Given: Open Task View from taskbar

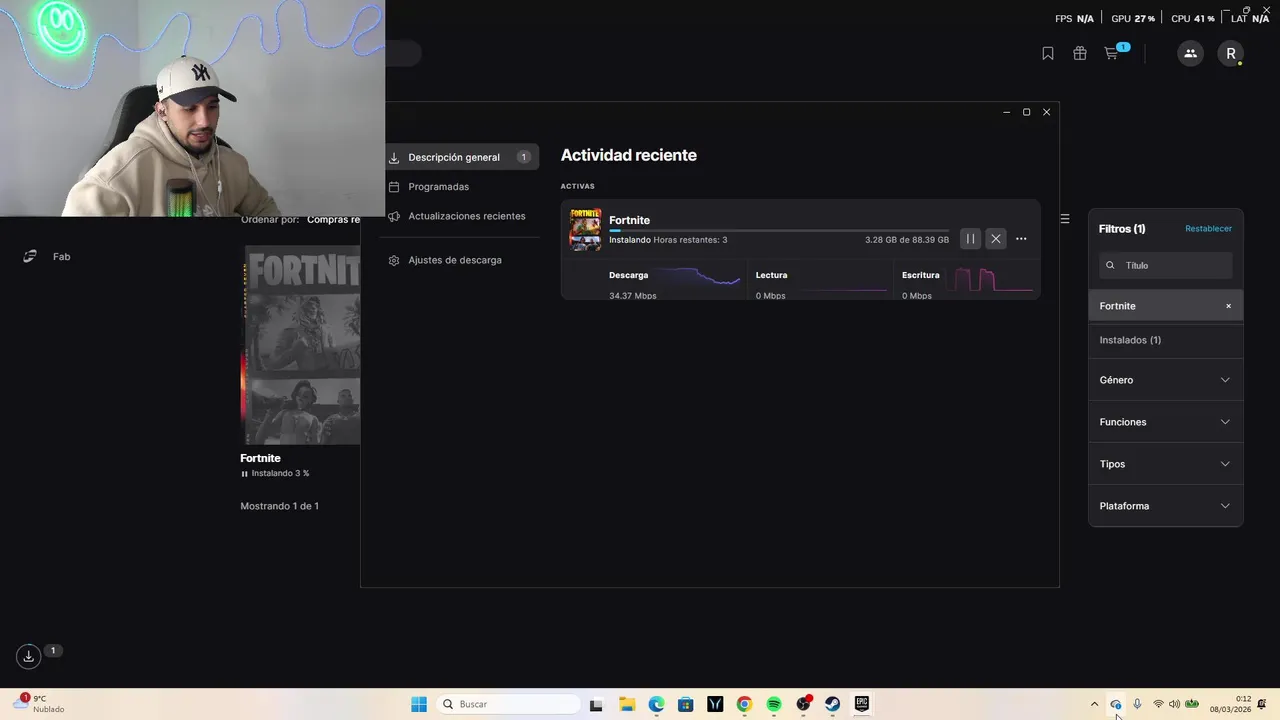Looking at the screenshot, I should 596,704.
